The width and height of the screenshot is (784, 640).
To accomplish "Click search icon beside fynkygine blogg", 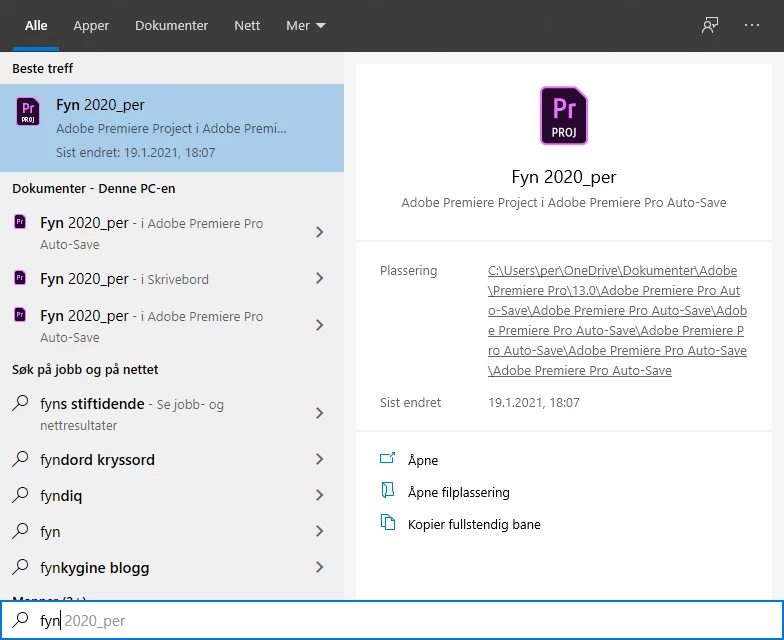I will tap(20, 566).
